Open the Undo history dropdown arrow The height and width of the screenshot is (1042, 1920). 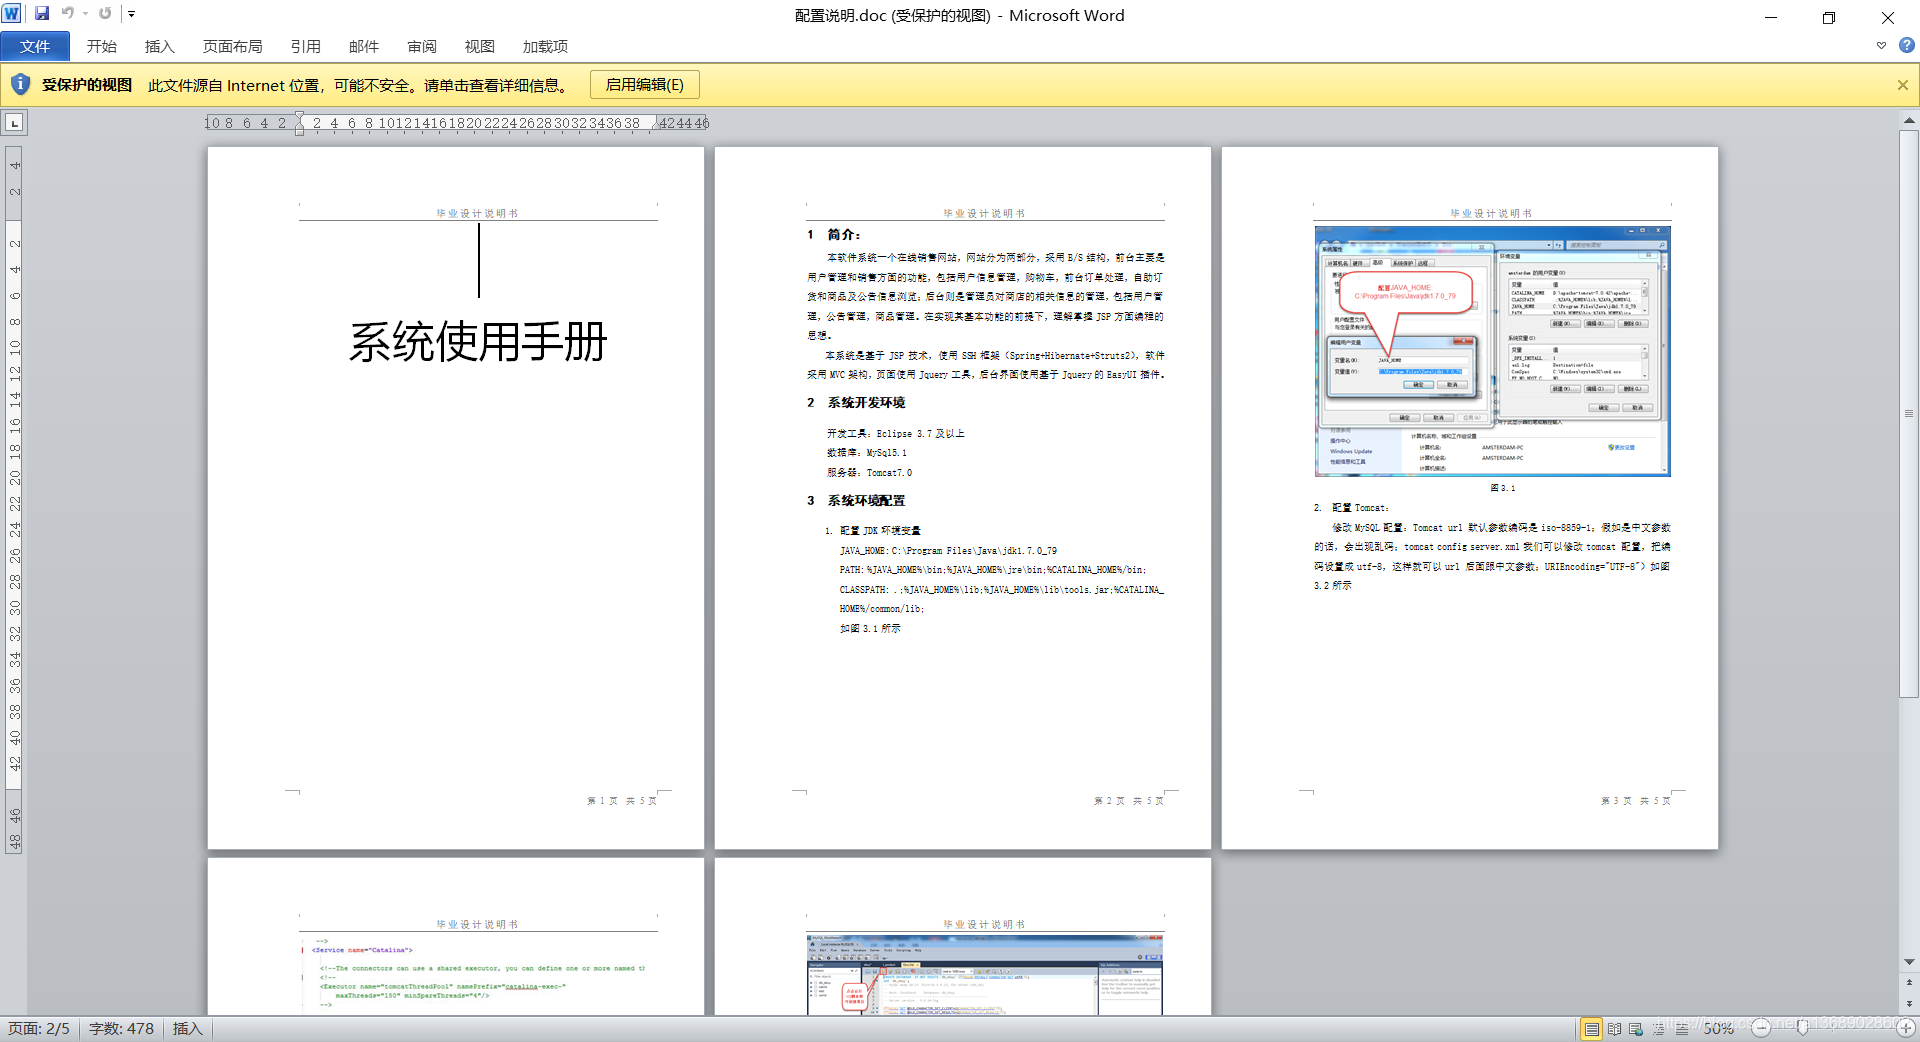(x=85, y=14)
